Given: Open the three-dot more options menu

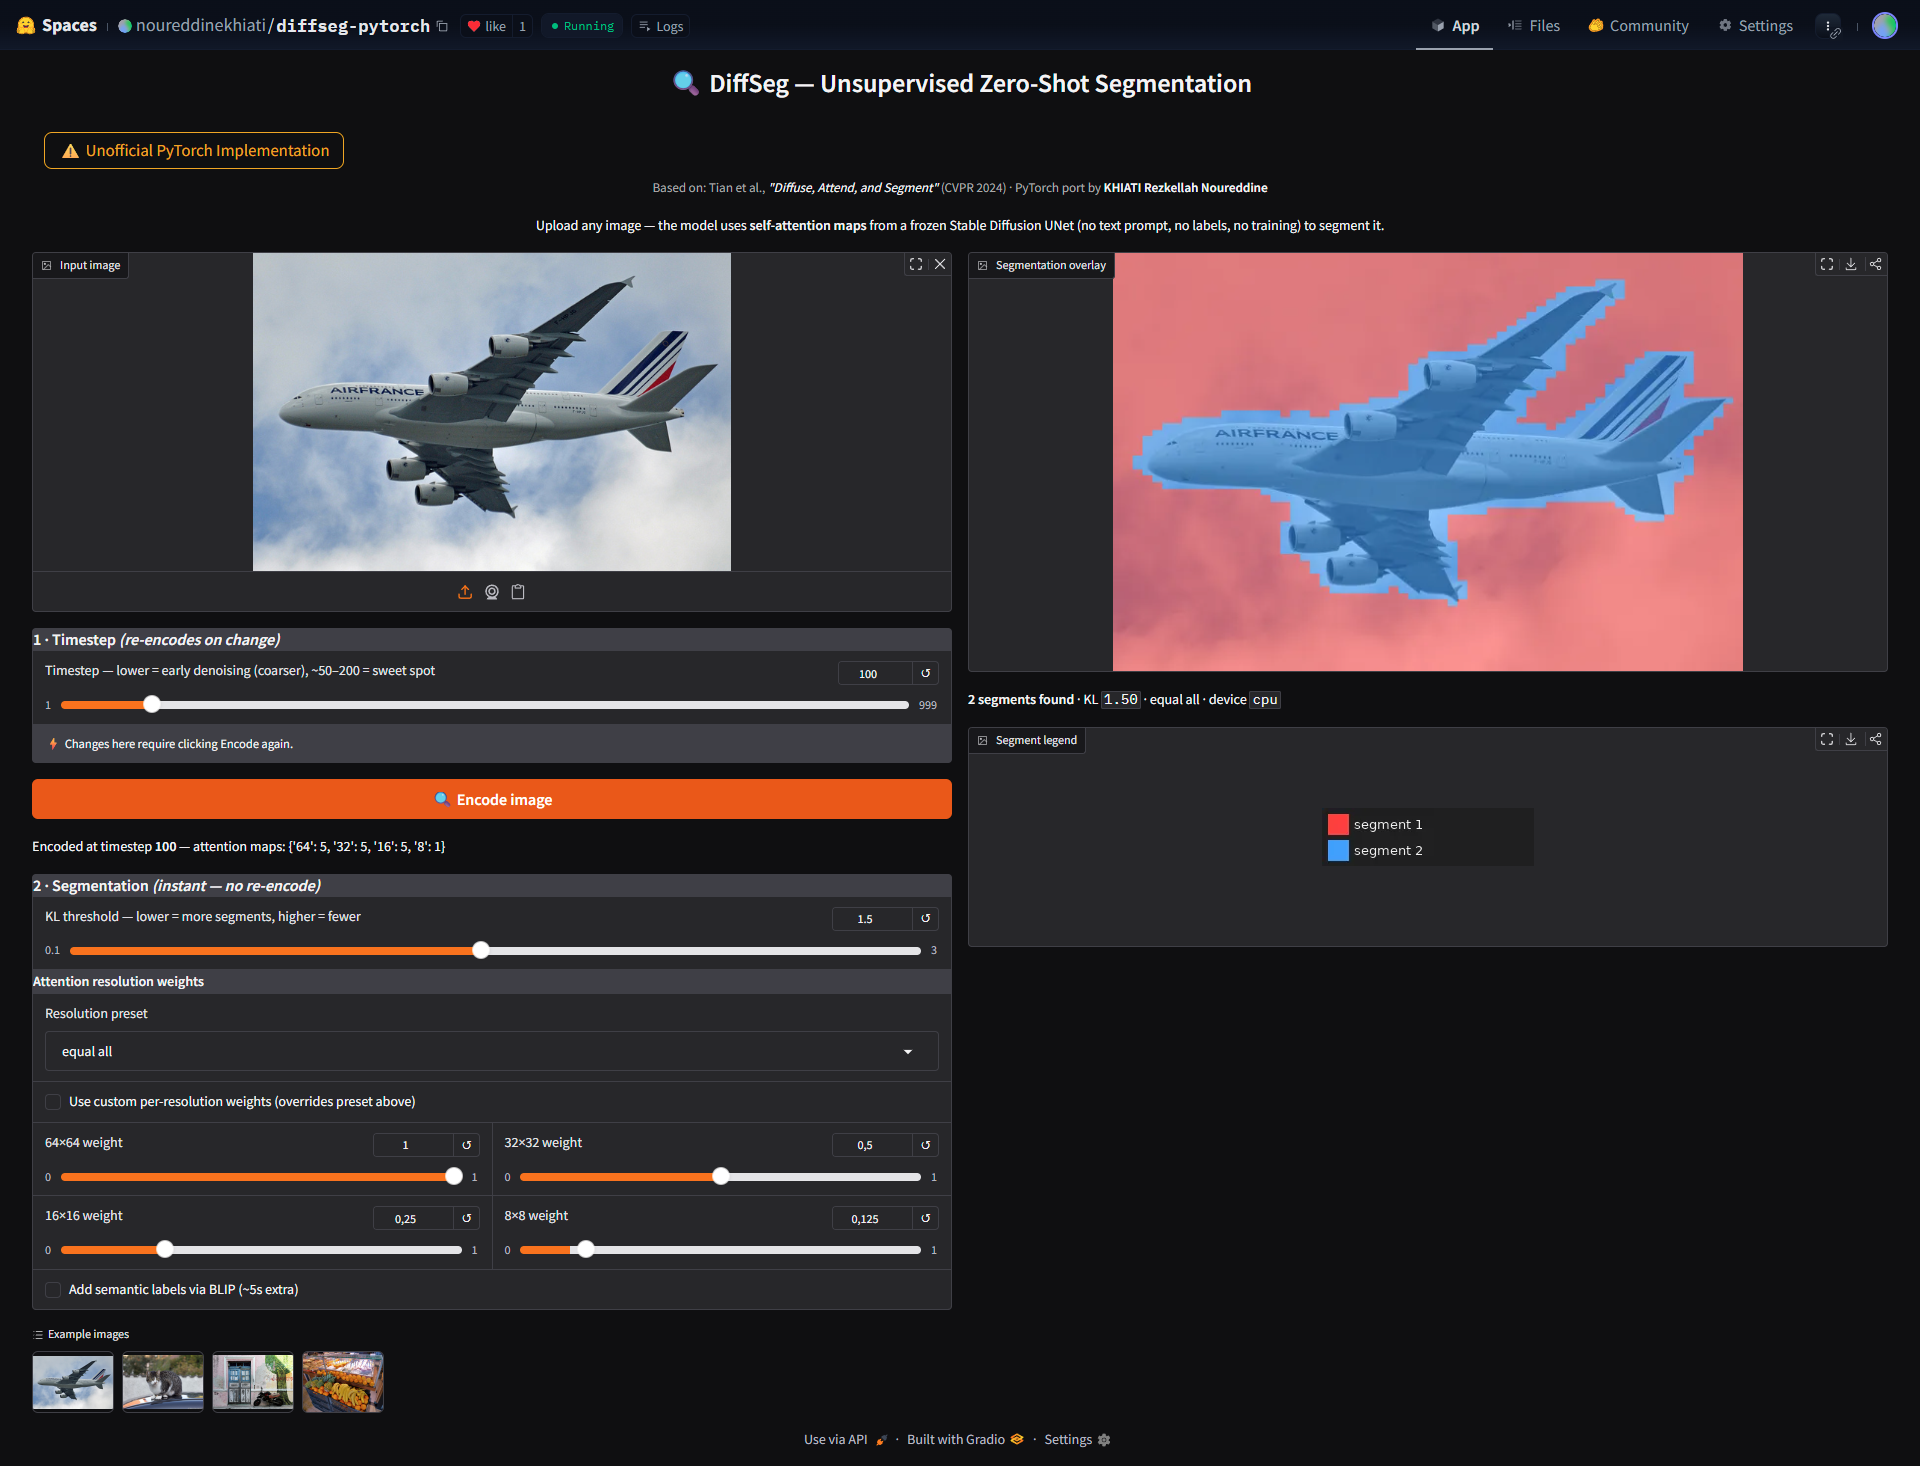Looking at the screenshot, I should click(x=1828, y=26).
